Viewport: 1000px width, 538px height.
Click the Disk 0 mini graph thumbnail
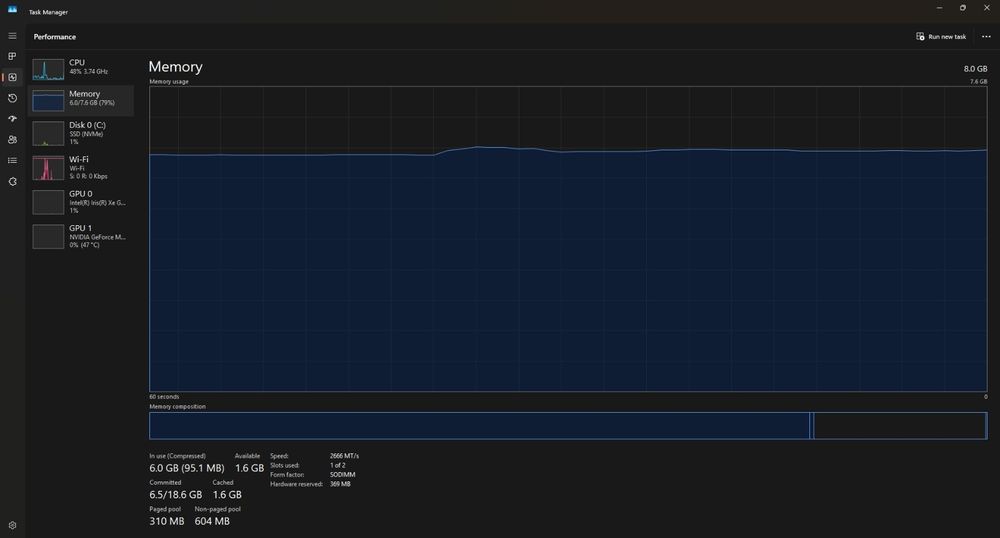(48, 134)
